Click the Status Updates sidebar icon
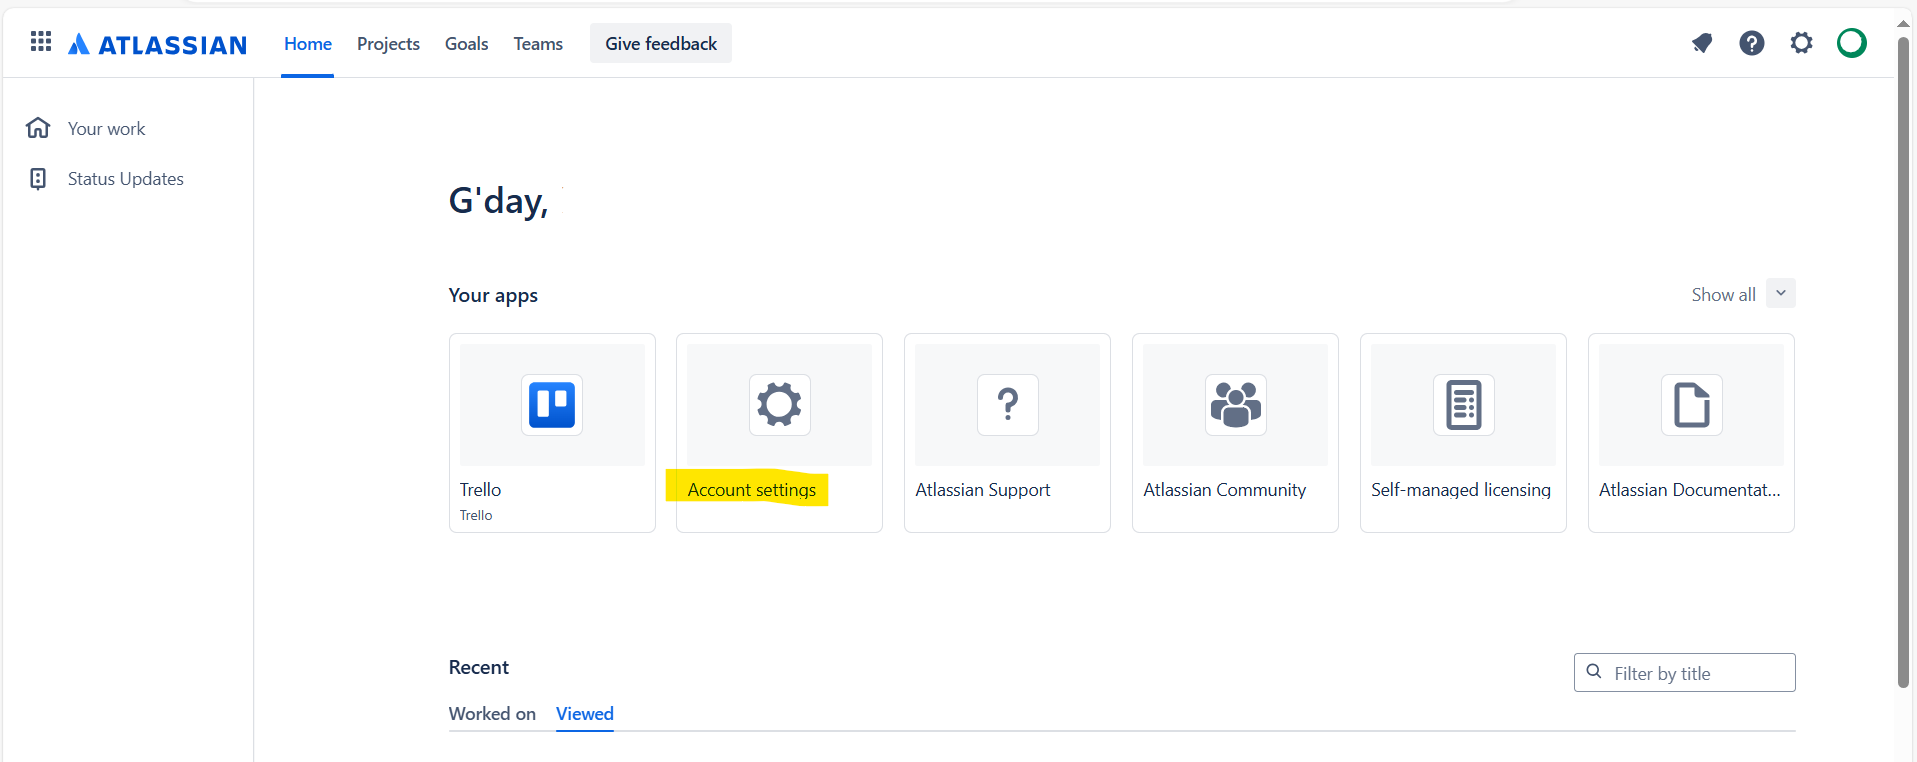This screenshot has width=1917, height=762. [38, 179]
